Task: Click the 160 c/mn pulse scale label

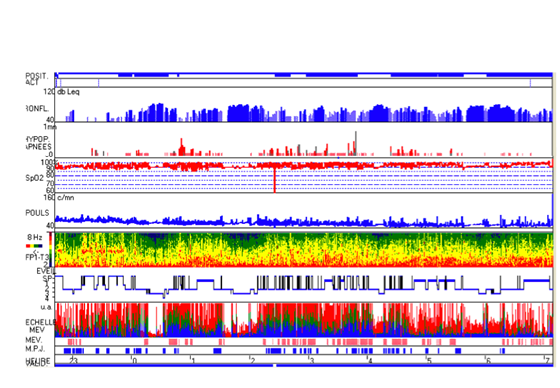Action: (59, 198)
